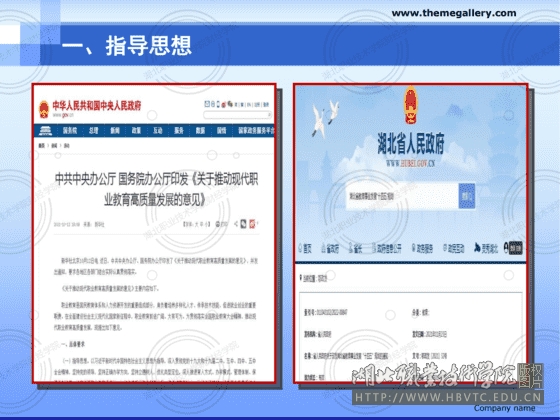Open the 互动 navigation item
The height and width of the screenshot is (420, 560).
(158, 131)
